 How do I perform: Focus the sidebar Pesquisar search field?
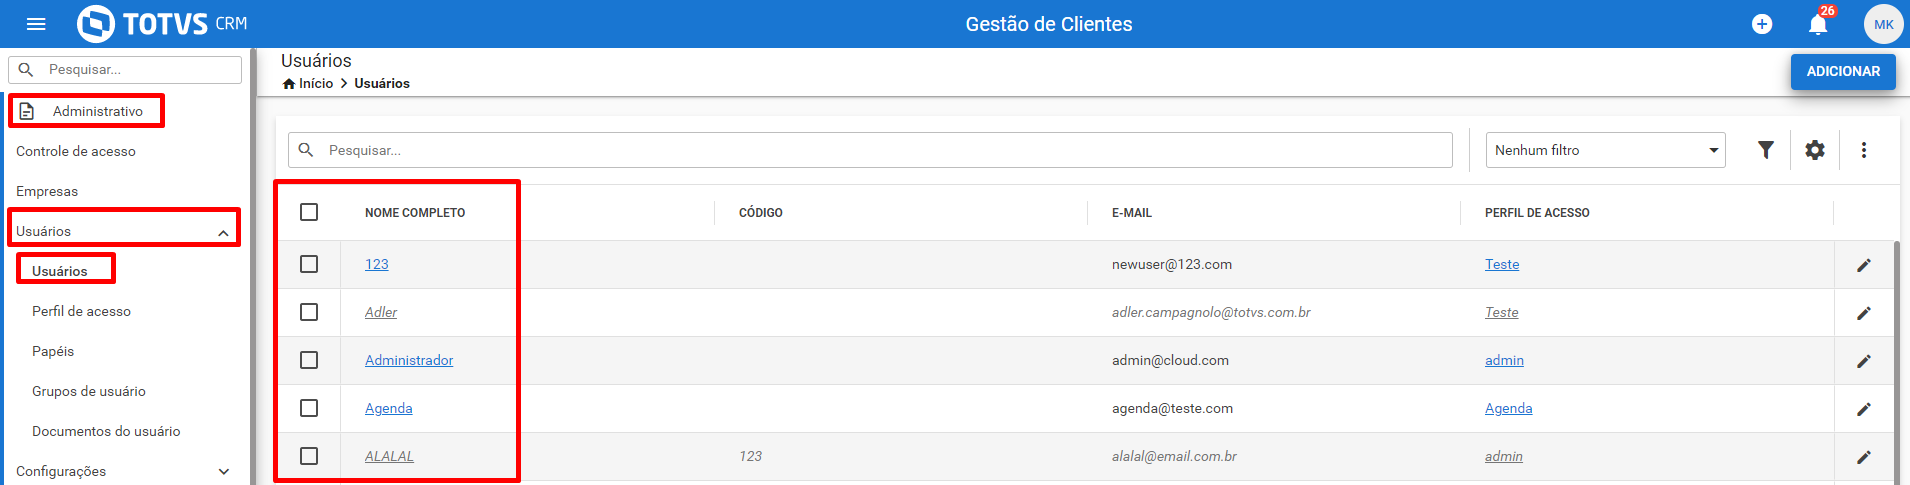[125, 69]
